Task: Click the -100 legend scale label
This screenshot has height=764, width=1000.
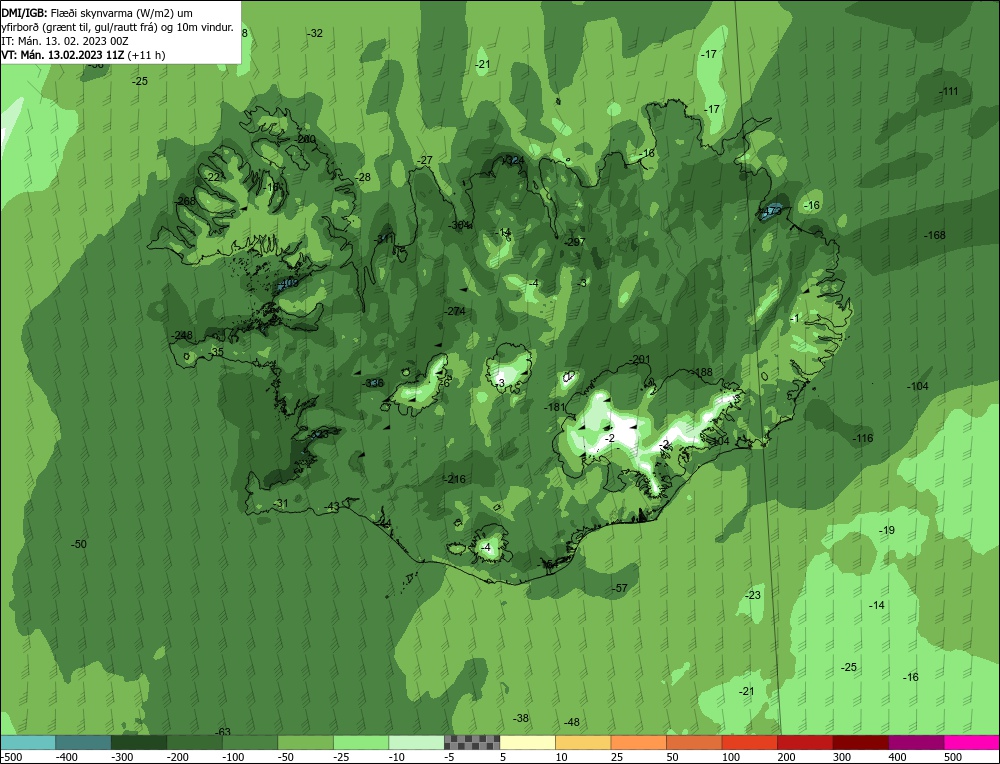Action: pos(233,757)
